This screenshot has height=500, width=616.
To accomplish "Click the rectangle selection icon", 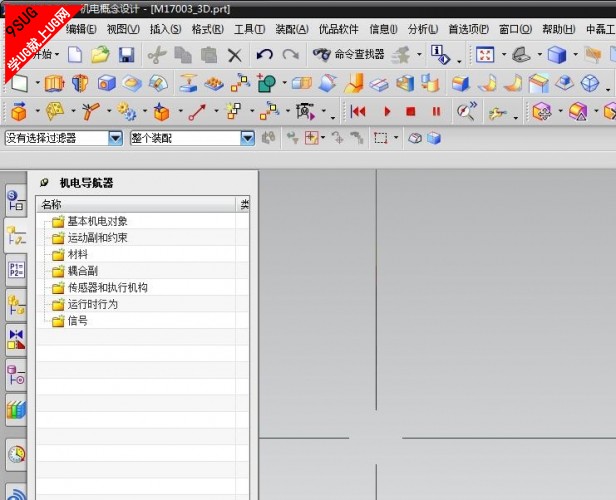I will pos(380,138).
